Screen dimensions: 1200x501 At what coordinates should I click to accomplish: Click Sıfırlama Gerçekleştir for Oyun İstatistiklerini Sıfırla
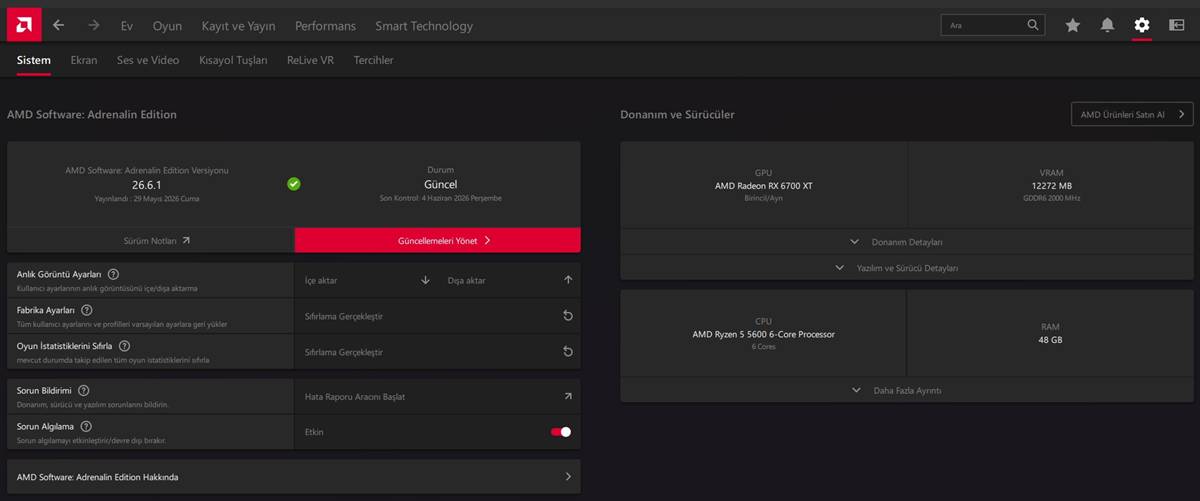pyautogui.click(x=344, y=353)
